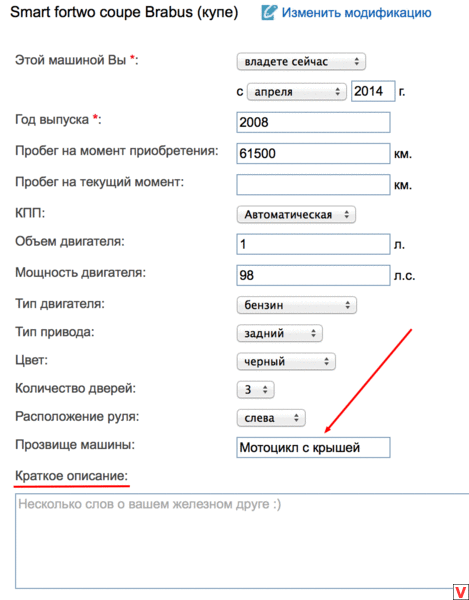469x600 pixels.
Task: Click inside the Краткое описание text area
Action: point(242,541)
